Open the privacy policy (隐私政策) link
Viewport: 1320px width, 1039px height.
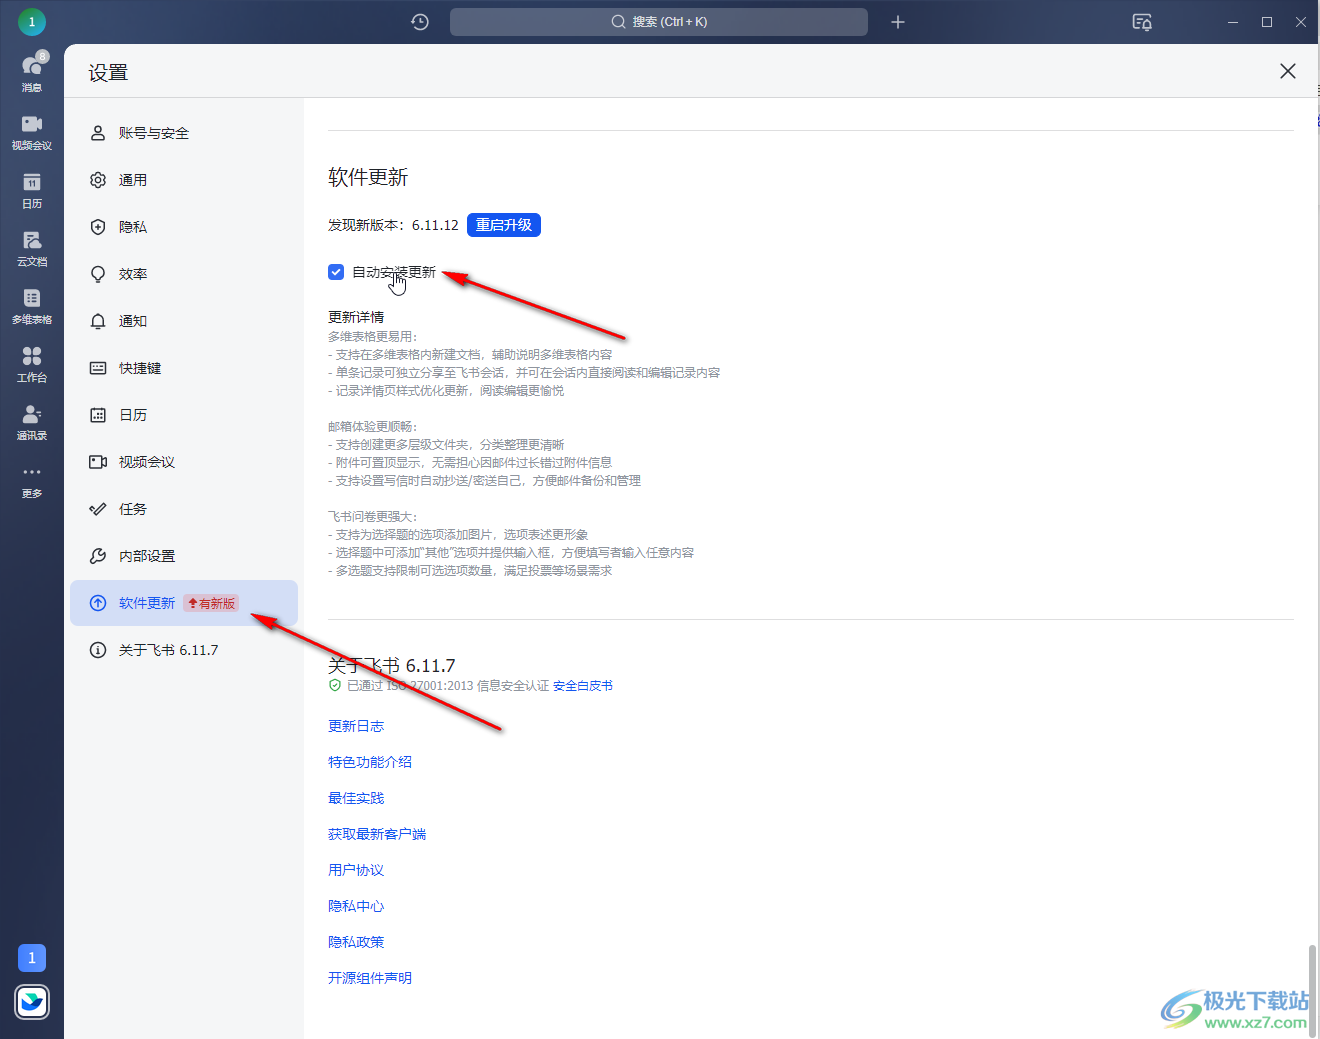(356, 942)
